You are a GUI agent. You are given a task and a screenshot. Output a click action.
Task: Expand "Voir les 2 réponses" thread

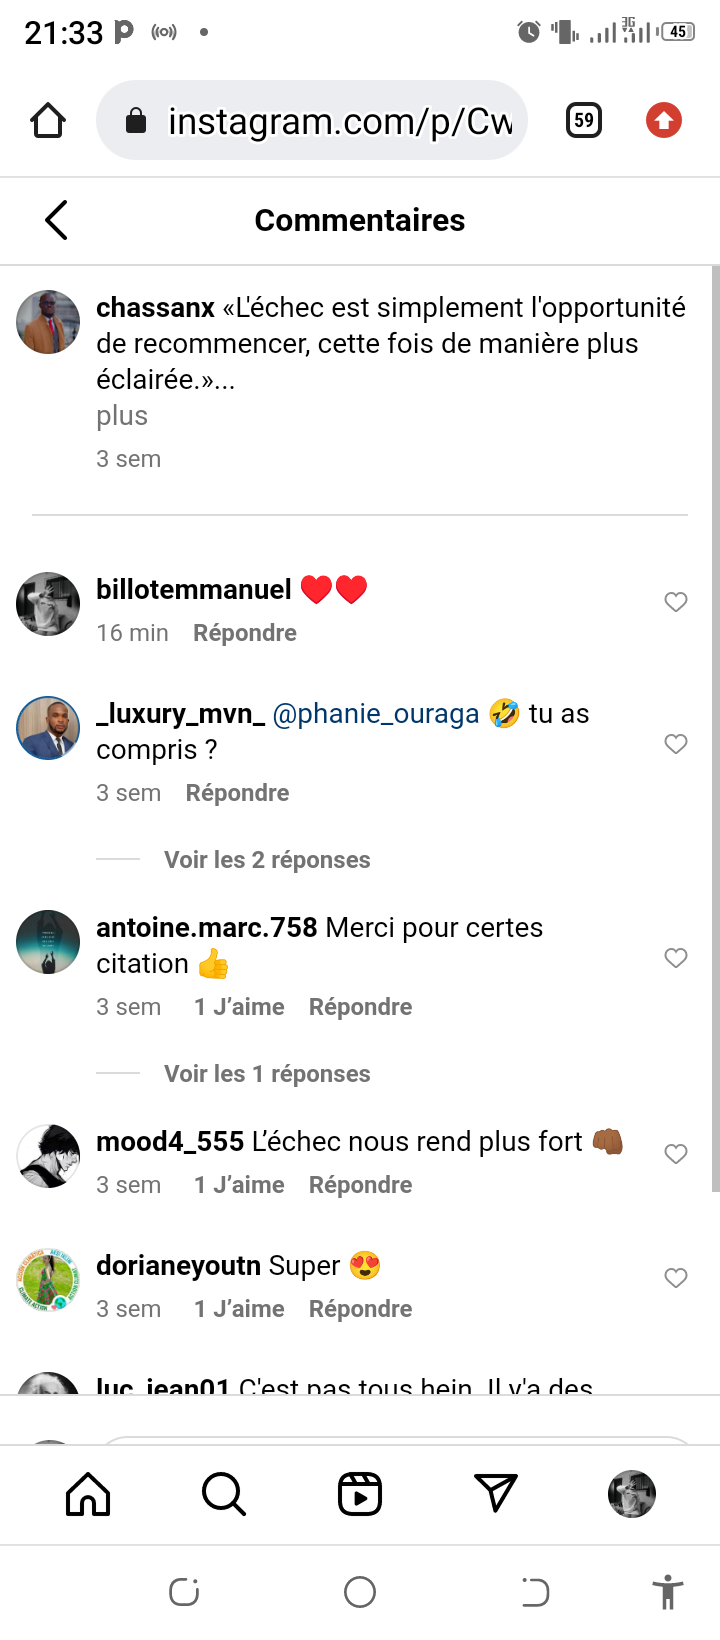[267, 860]
